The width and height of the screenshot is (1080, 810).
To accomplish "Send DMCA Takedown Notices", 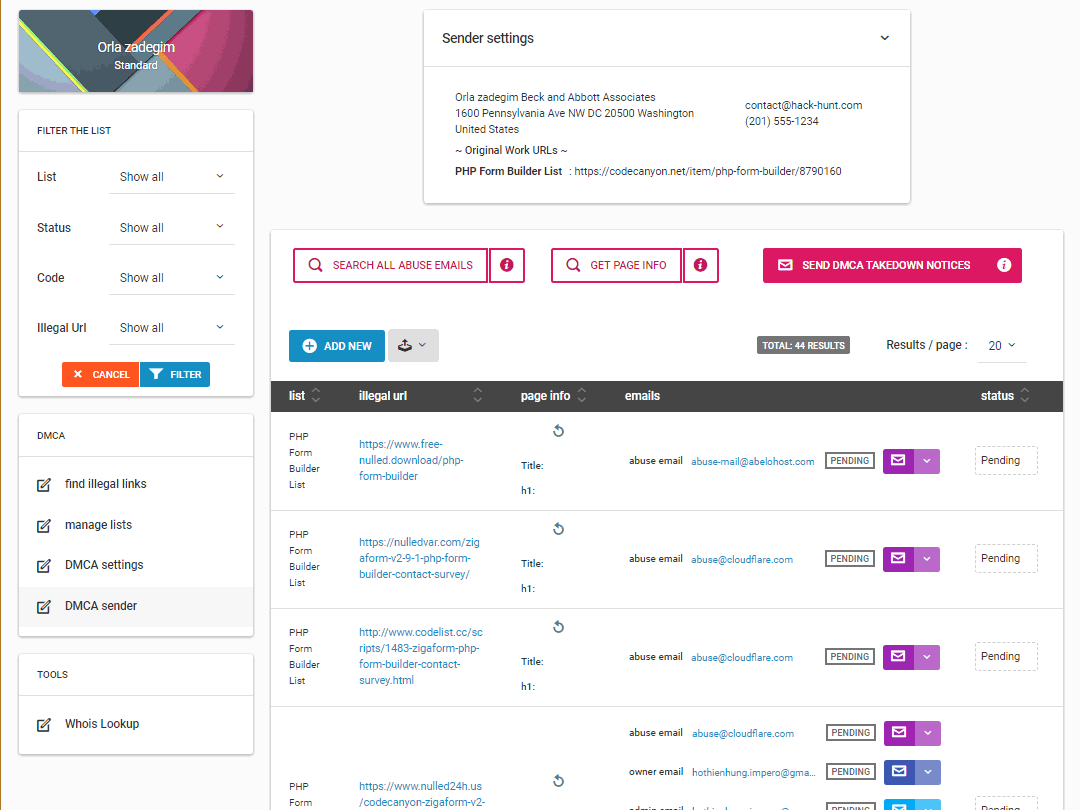I will point(892,265).
